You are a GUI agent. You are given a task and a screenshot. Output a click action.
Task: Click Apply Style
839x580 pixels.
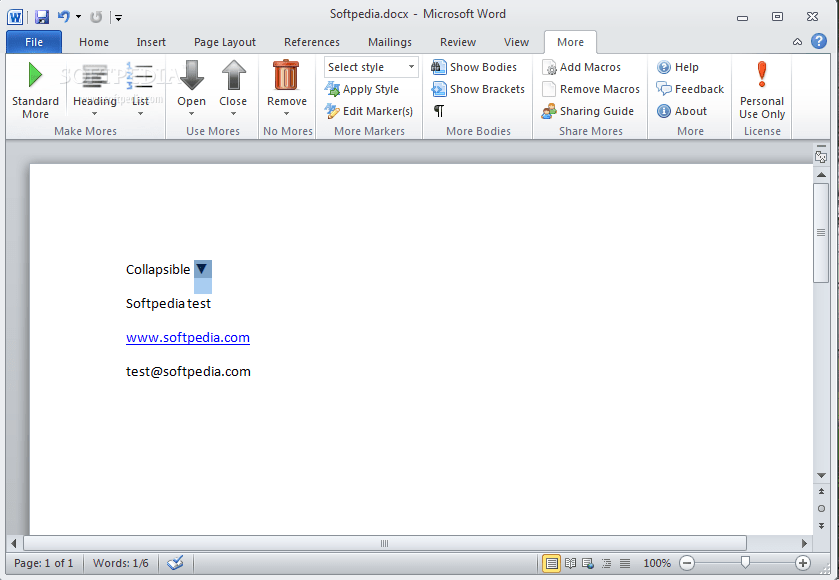pyautogui.click(x=362, y=89)
